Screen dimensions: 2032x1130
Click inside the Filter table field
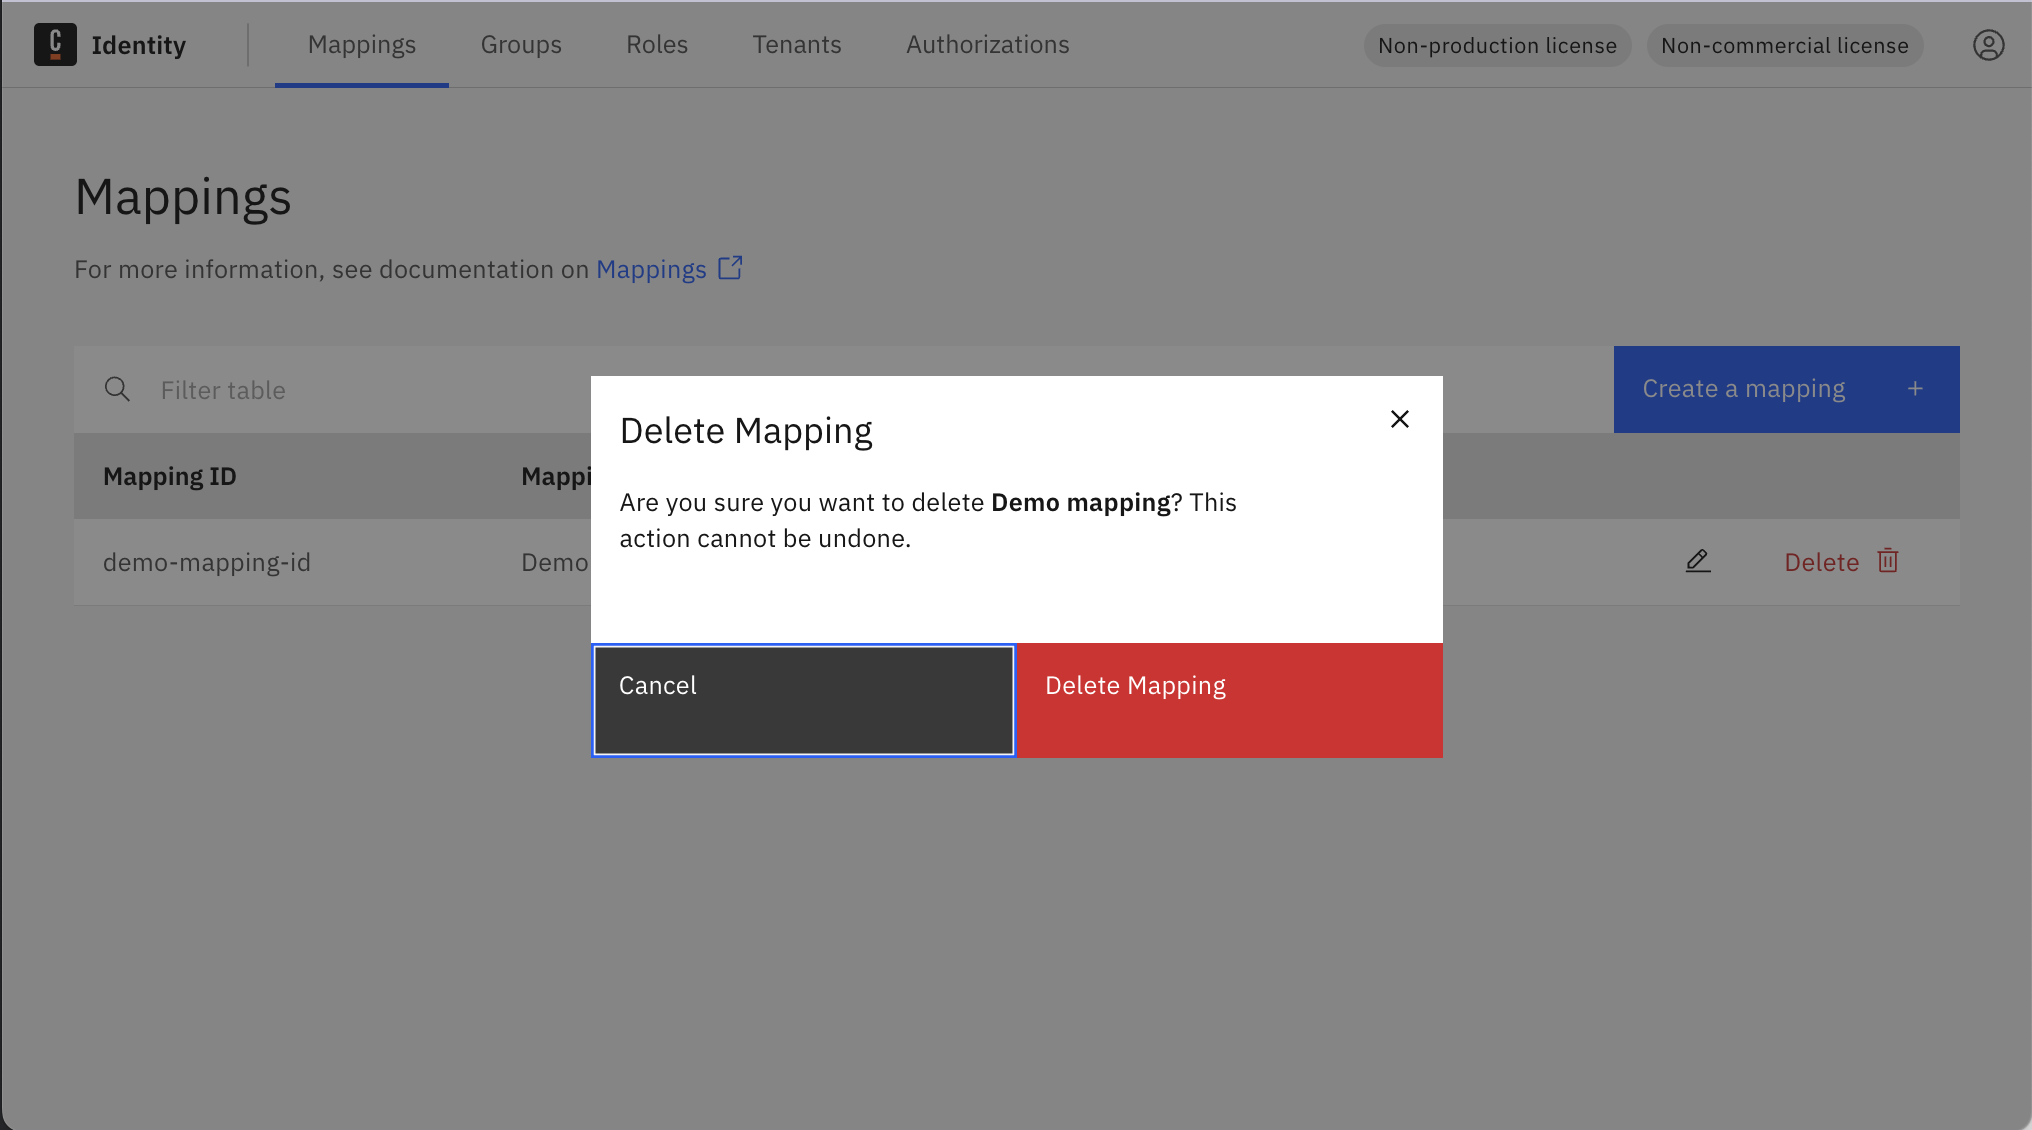pyautogui.click(x=300, y=389)
